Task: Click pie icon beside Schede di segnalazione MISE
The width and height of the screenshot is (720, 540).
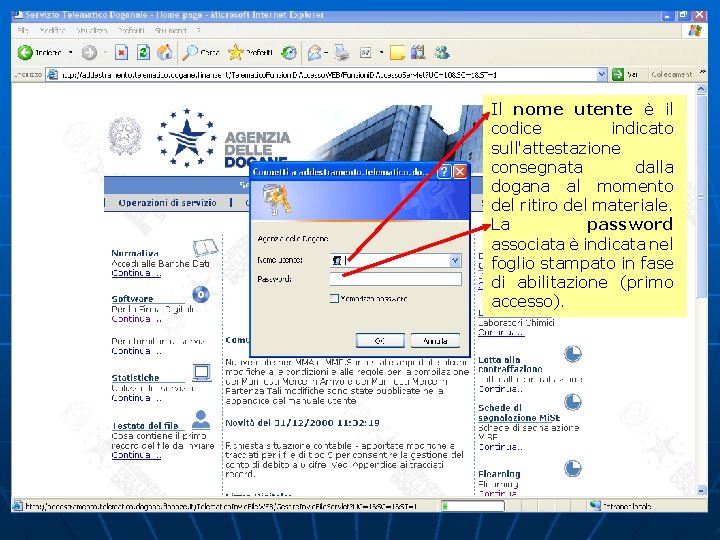Action: tap(573, 402)
